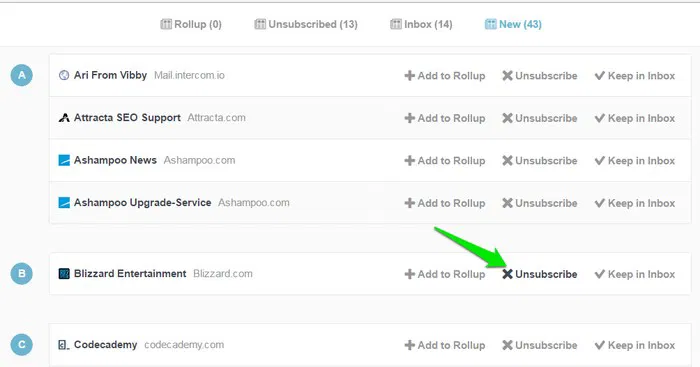Add Attracta SEO Support to Rollup

[445, 118]
